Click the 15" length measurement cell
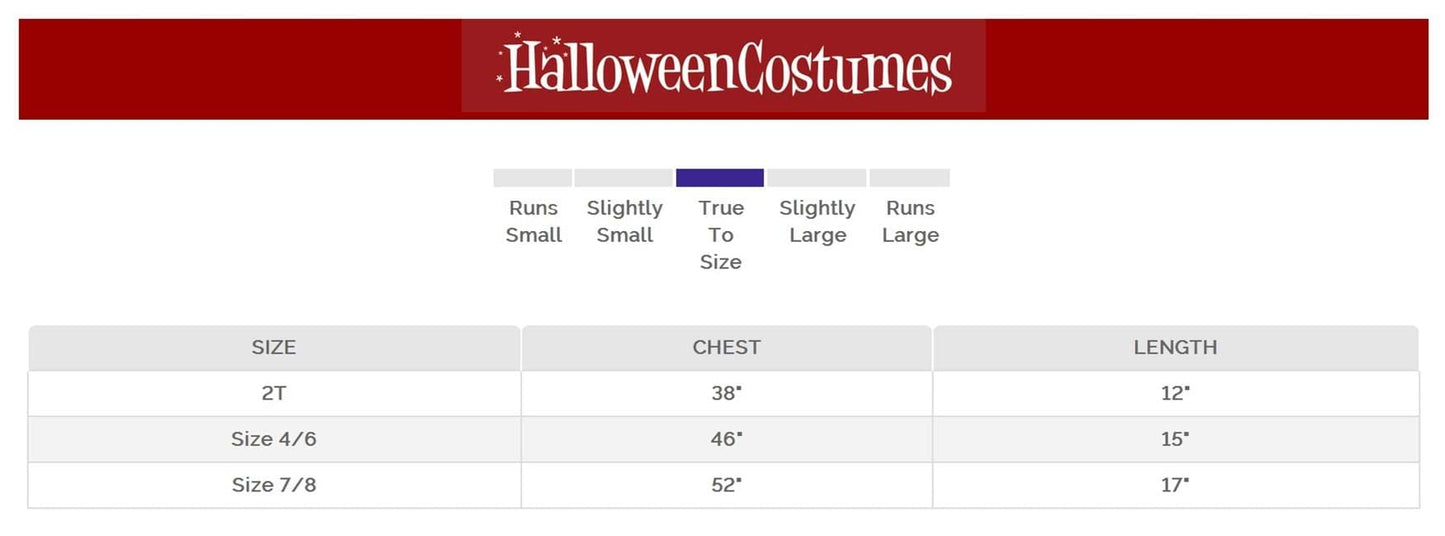 1175,439
